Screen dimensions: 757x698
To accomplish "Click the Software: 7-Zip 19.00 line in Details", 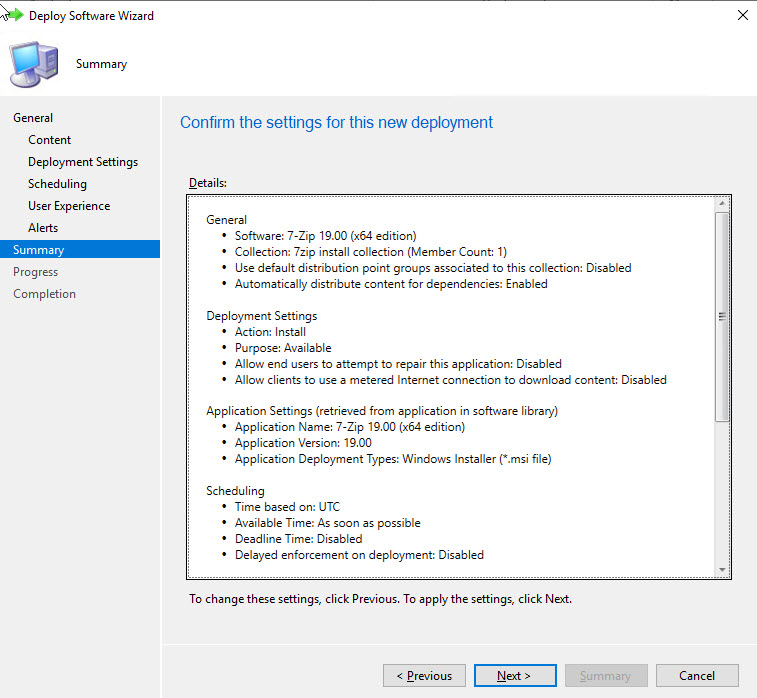I will [325, 236].
